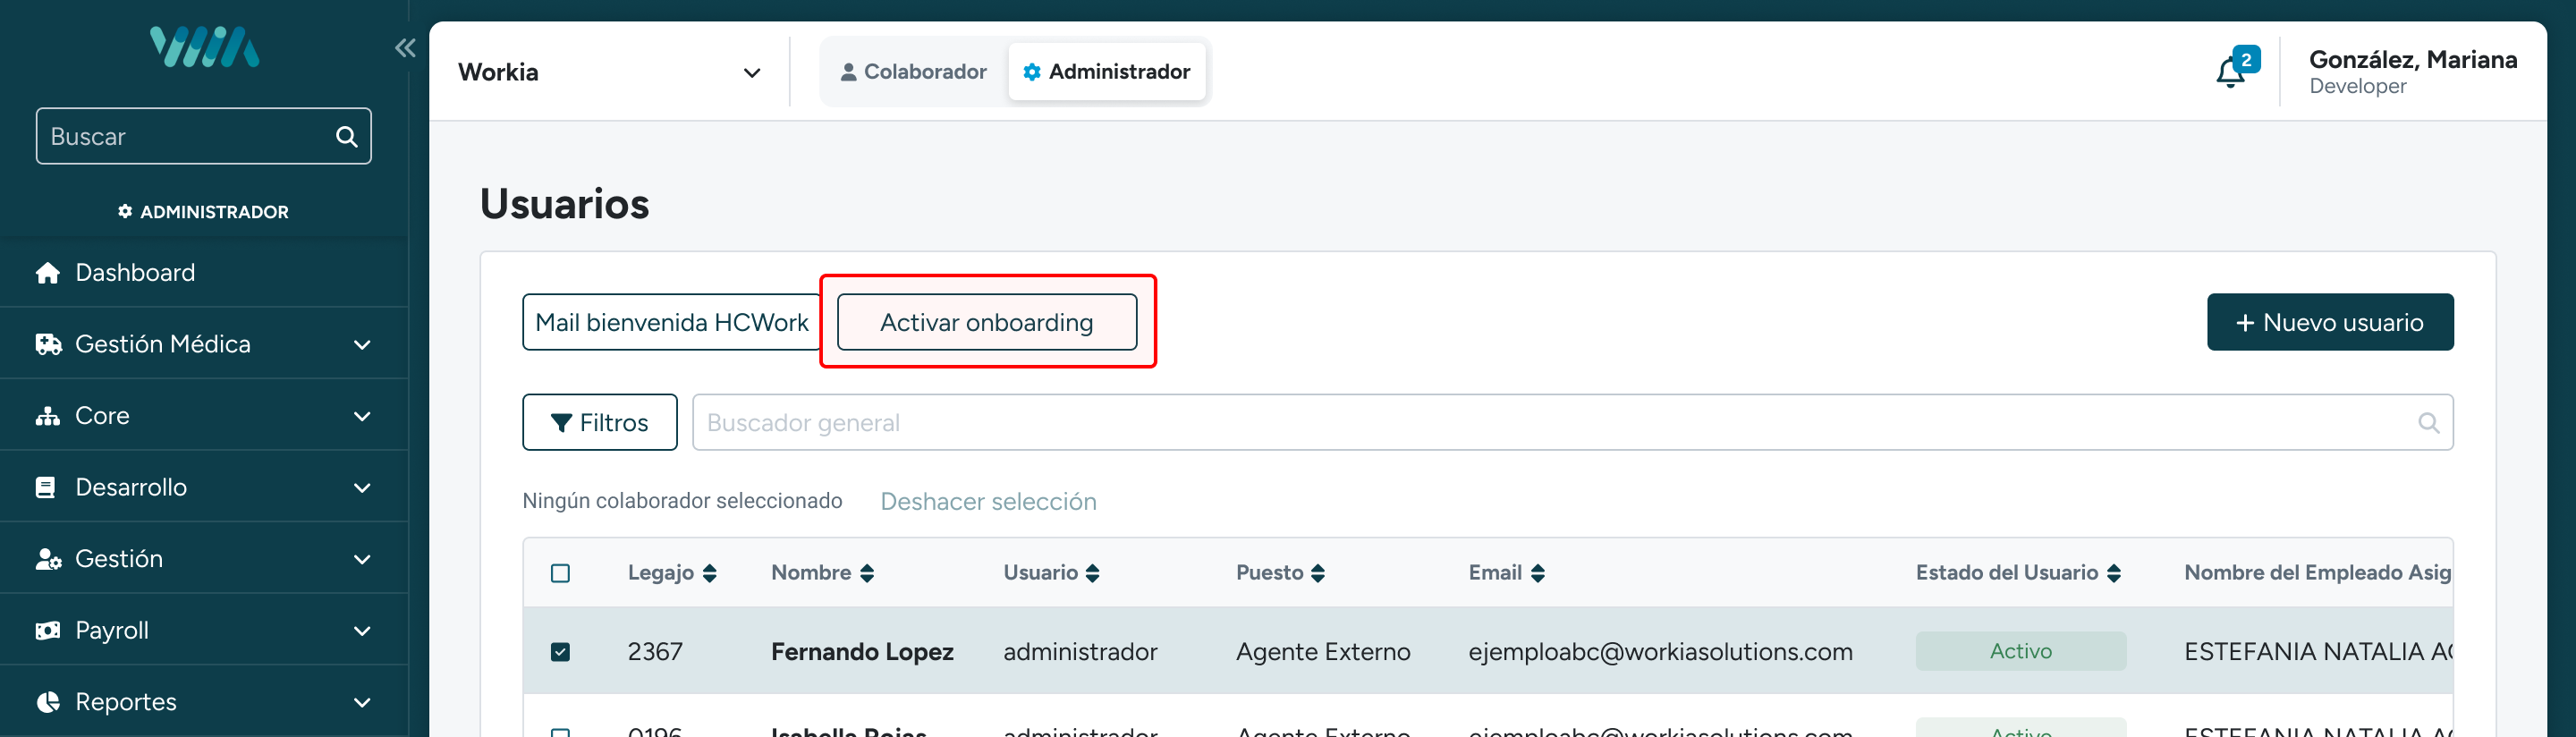Click the Gestión Médica ambulance icon
Image resolution: width=2576 pixels, height=737 pixels.
(x=48, y=345)
